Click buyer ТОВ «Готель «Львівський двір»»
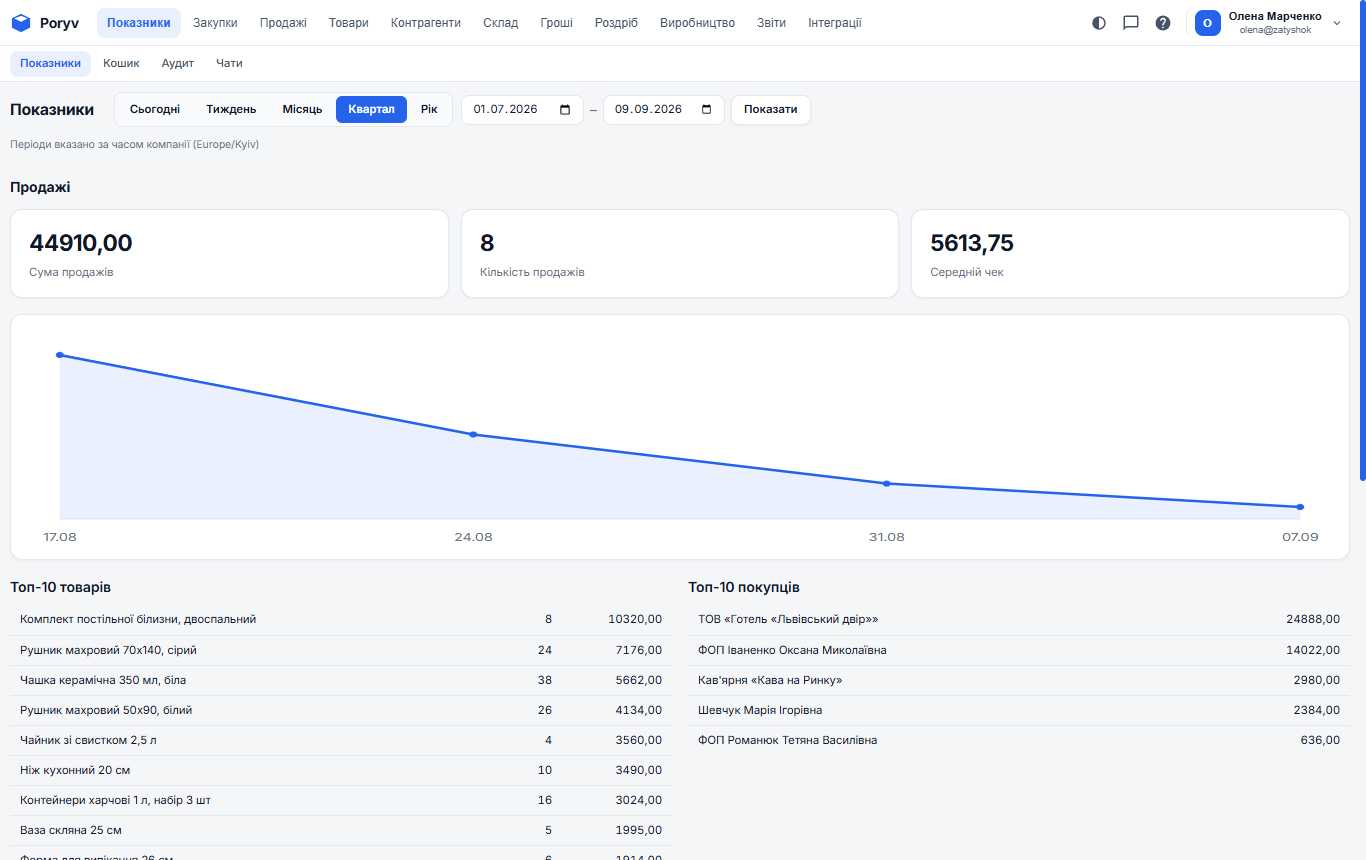This screenshot has height=860, width=1366. (1019, 620)
